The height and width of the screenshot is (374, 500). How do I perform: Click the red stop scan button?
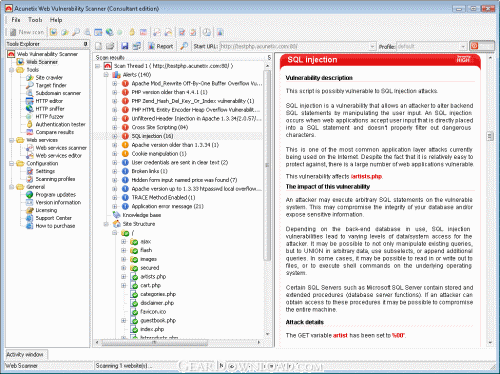[482, 46]
